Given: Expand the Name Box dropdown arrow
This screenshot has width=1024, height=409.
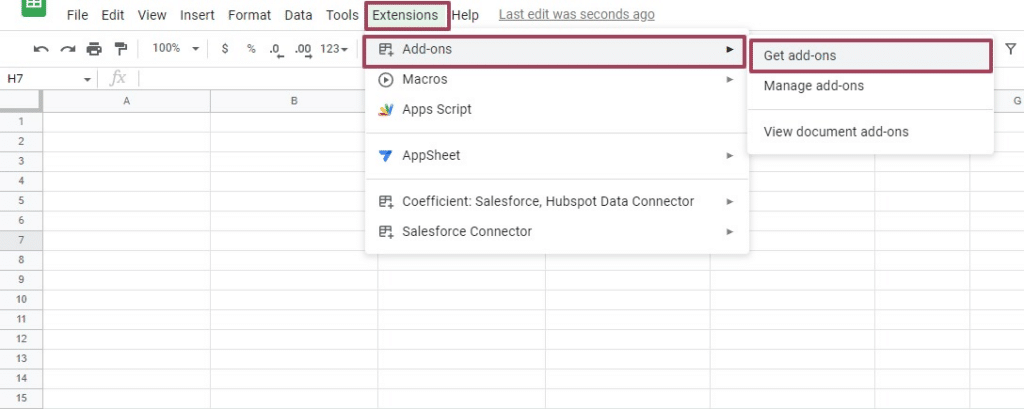Looking at the screenshot, I should coord(88,79).
